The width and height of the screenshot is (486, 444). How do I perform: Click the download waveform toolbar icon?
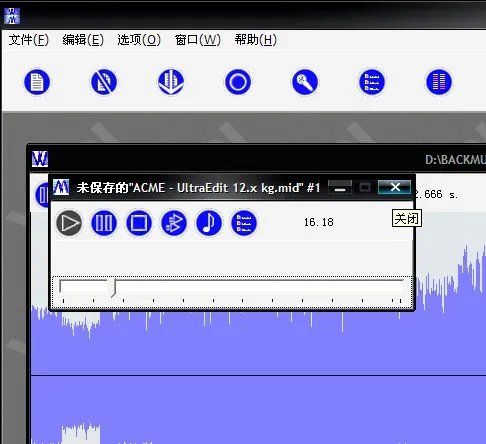(x=171, y=82)
